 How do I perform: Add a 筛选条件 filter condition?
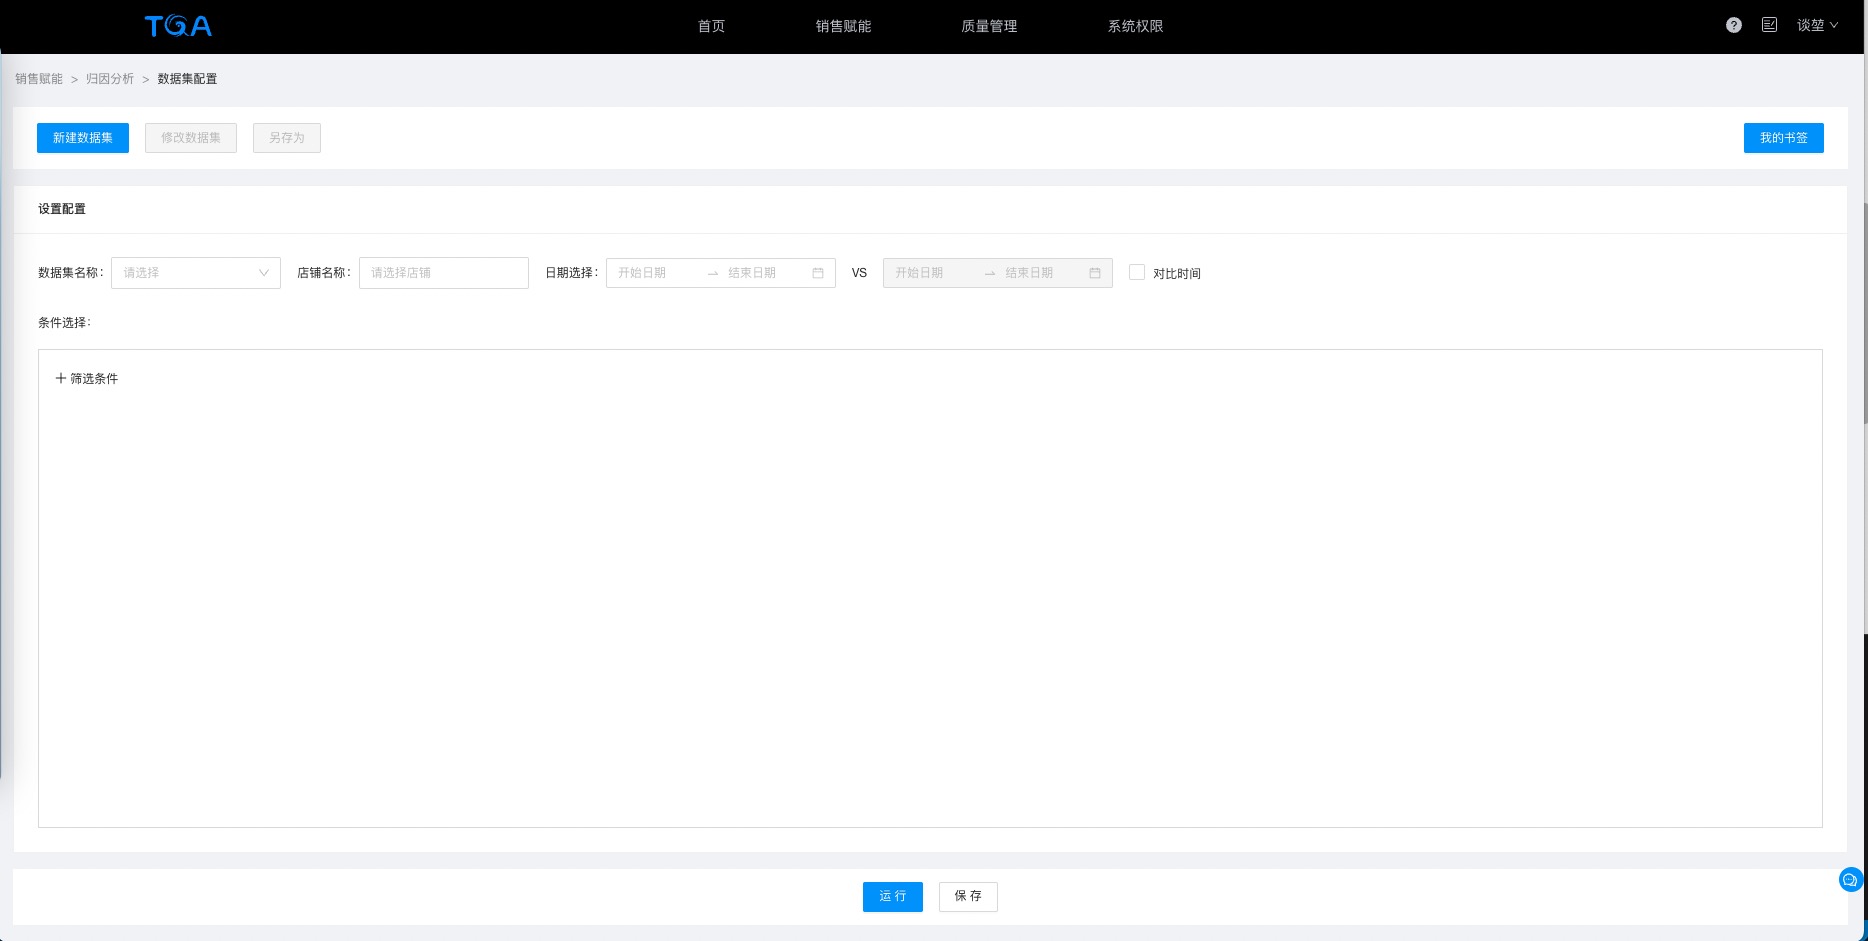(x=87, y=378)
